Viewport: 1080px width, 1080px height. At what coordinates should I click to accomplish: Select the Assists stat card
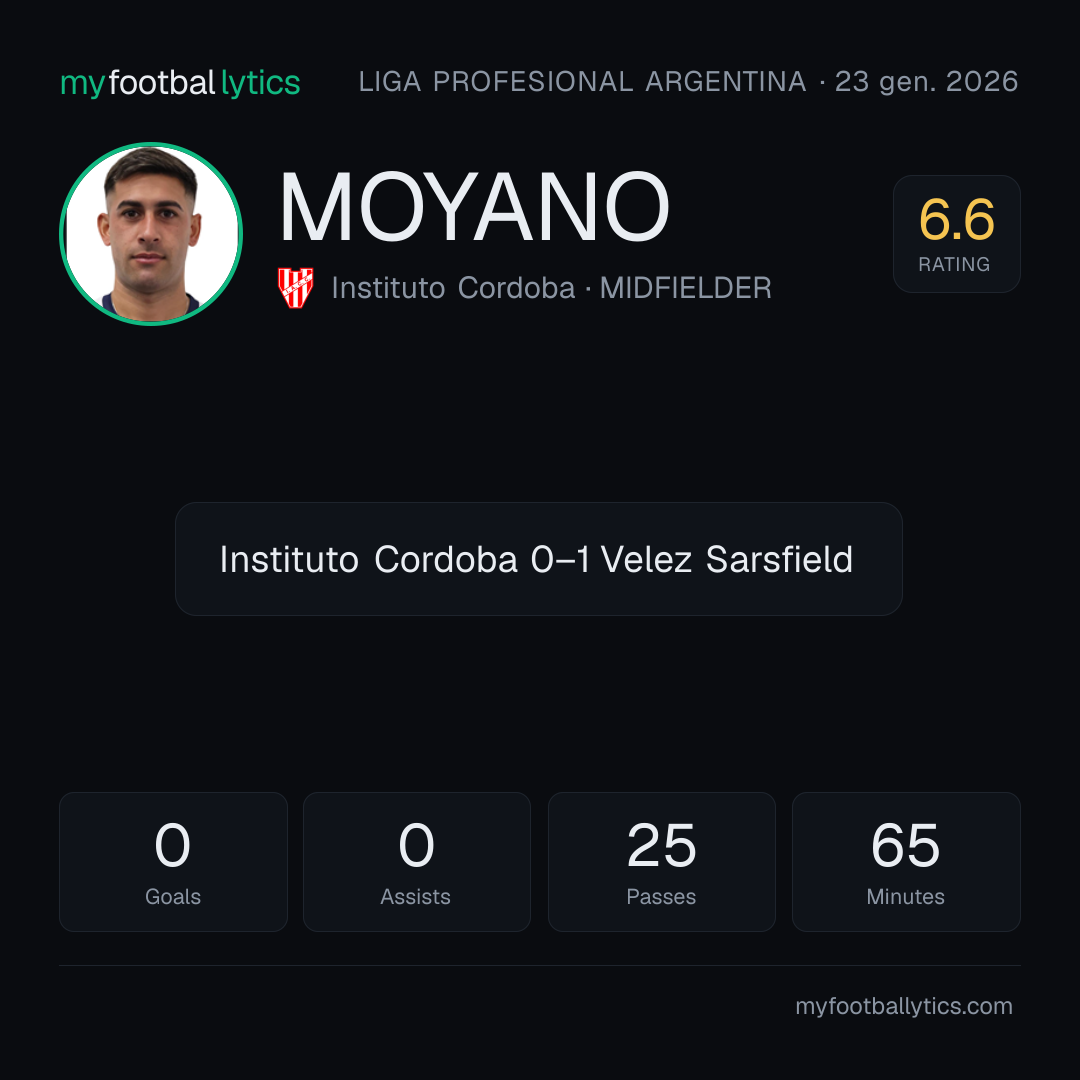[x=417, y=862]
